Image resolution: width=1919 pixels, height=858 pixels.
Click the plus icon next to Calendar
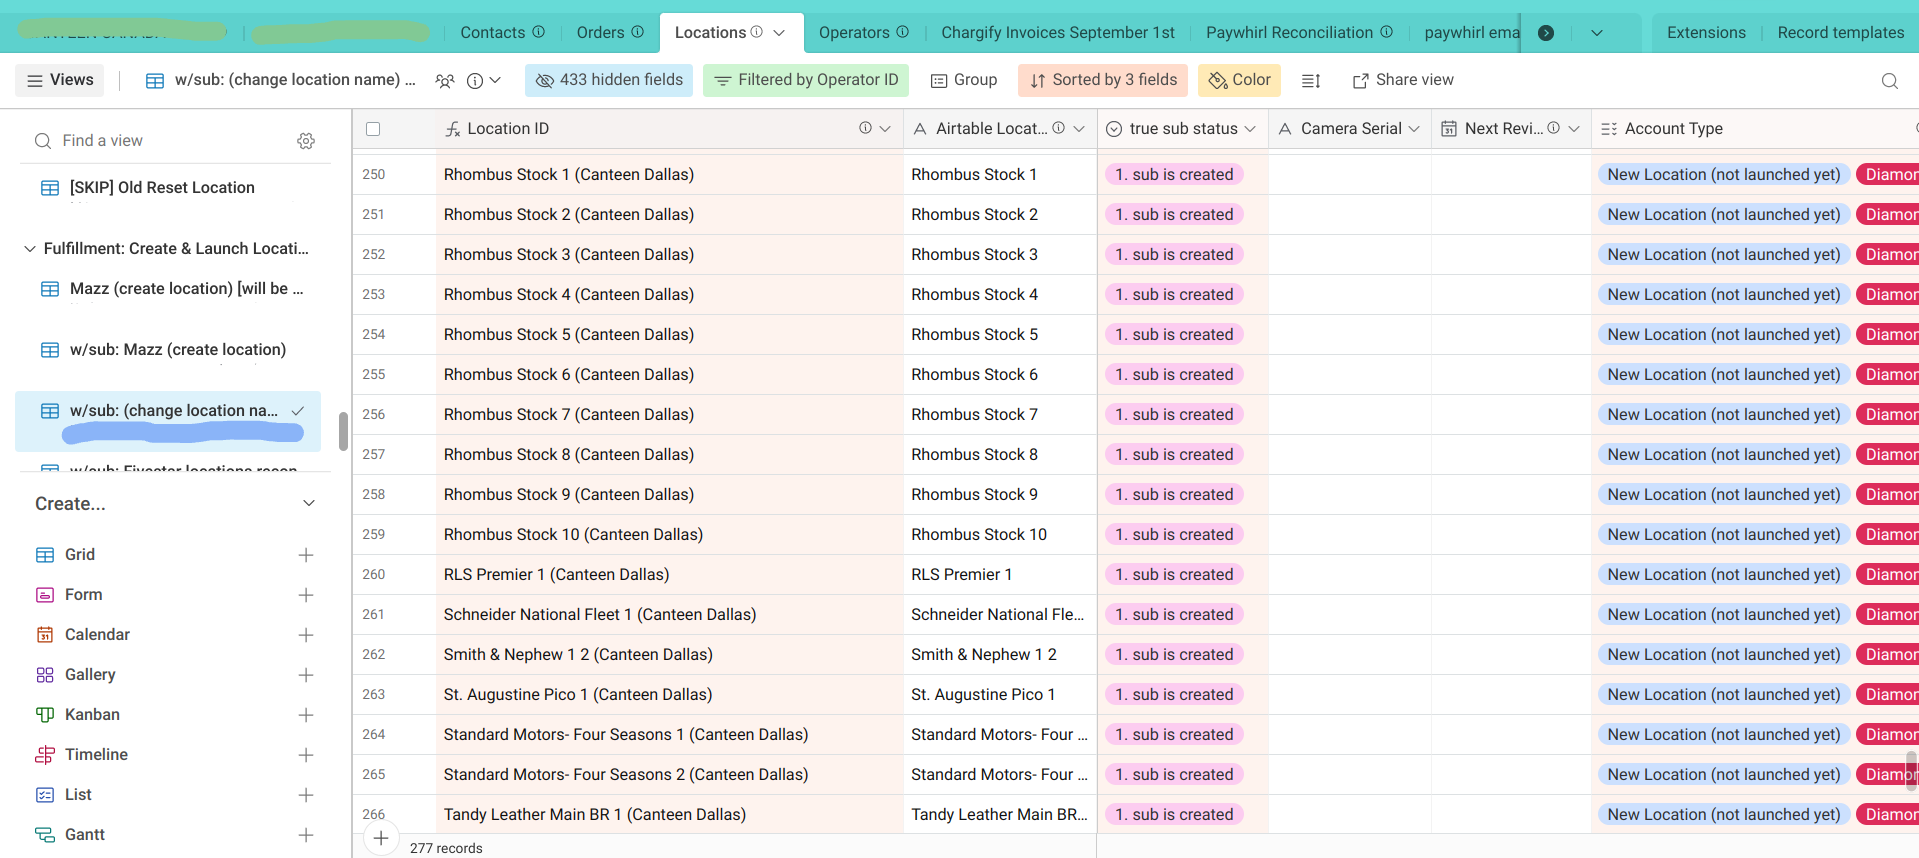tap(306, 635)
